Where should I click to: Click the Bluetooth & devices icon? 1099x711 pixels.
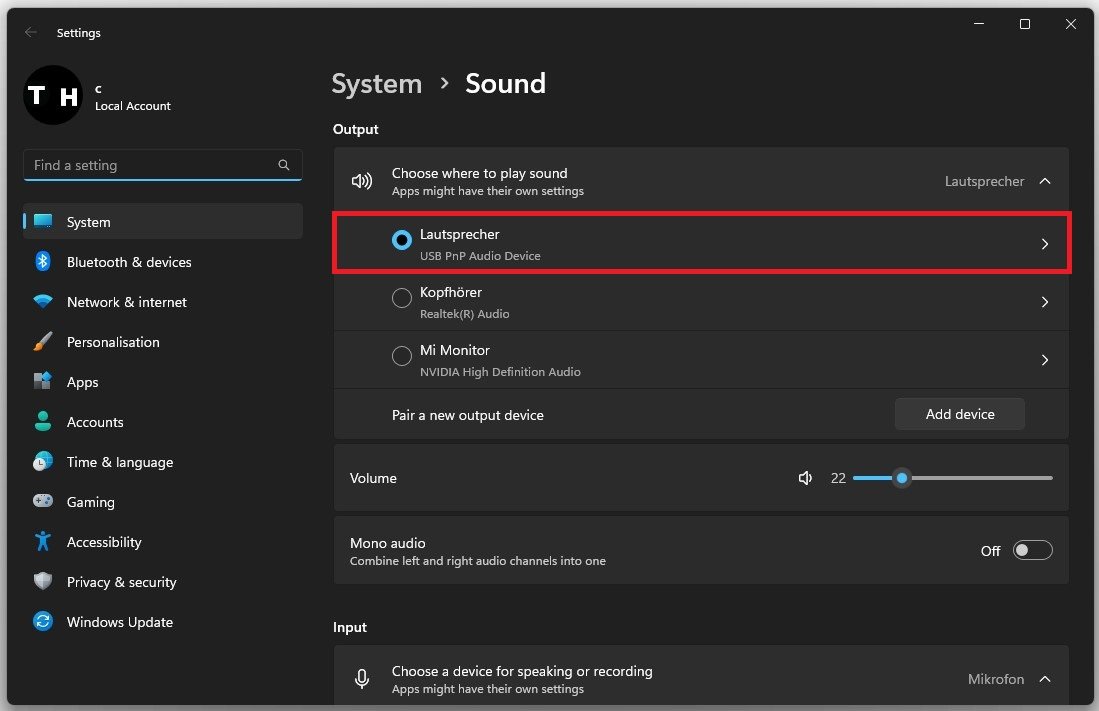pyautogui.click(x=43, y=262)
